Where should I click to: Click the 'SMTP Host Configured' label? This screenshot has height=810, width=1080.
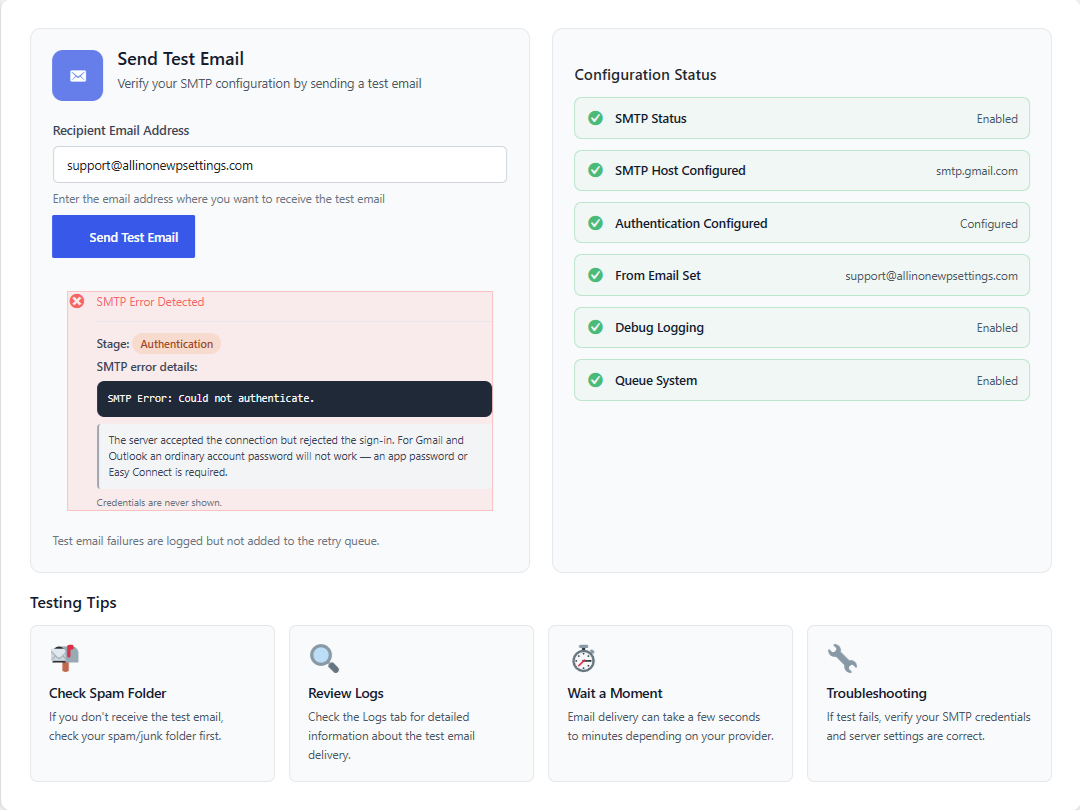[681, 170]
